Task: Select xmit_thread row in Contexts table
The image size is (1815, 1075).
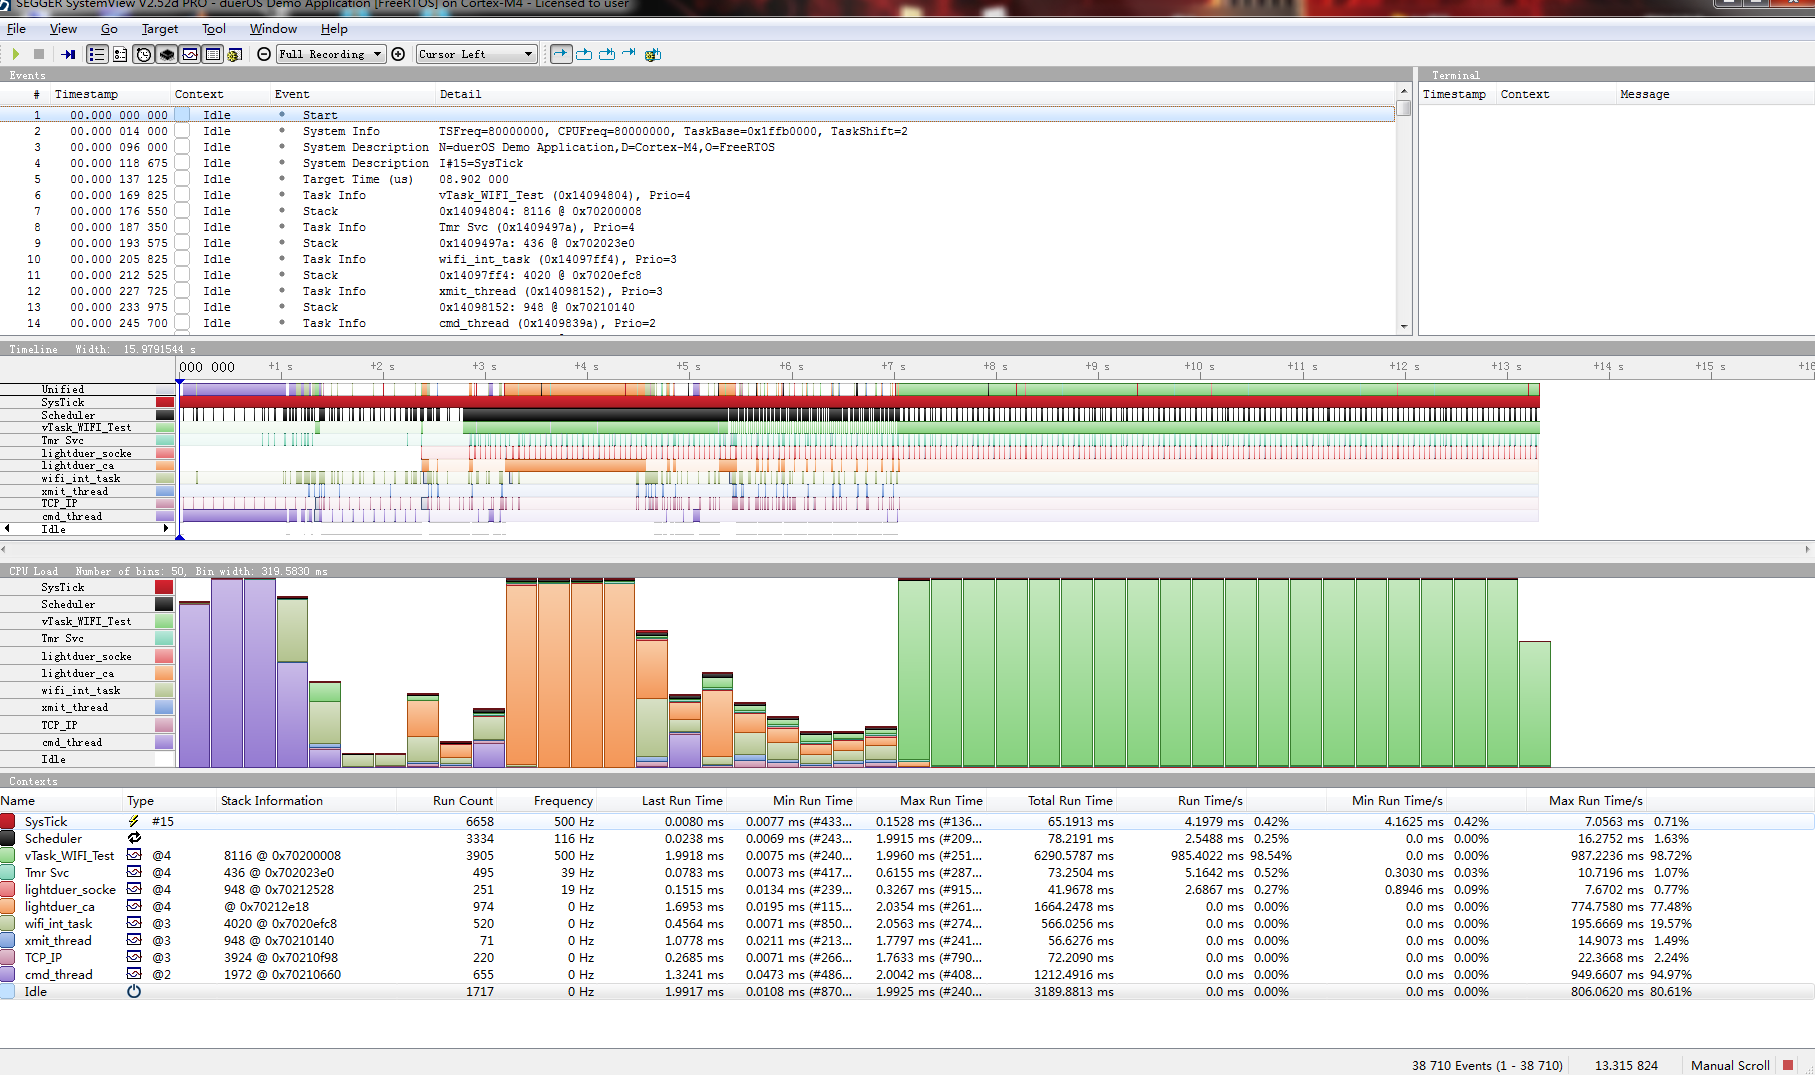Action: coord(907,940)
